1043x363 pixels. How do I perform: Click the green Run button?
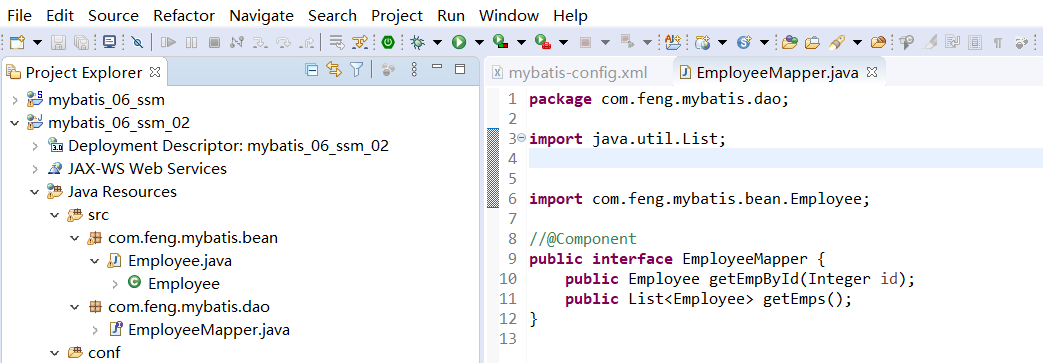click(x=459, y=43)
